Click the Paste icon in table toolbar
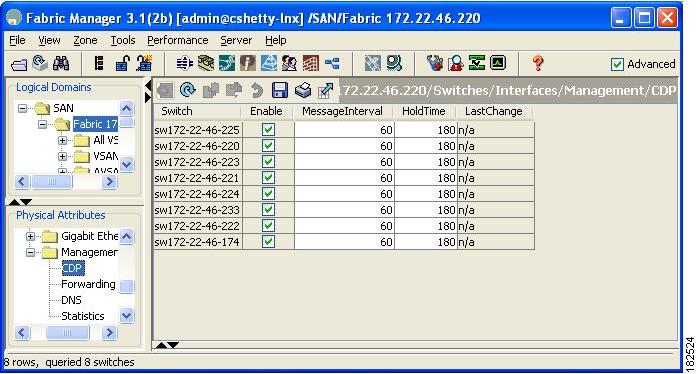 click(233, 90)
